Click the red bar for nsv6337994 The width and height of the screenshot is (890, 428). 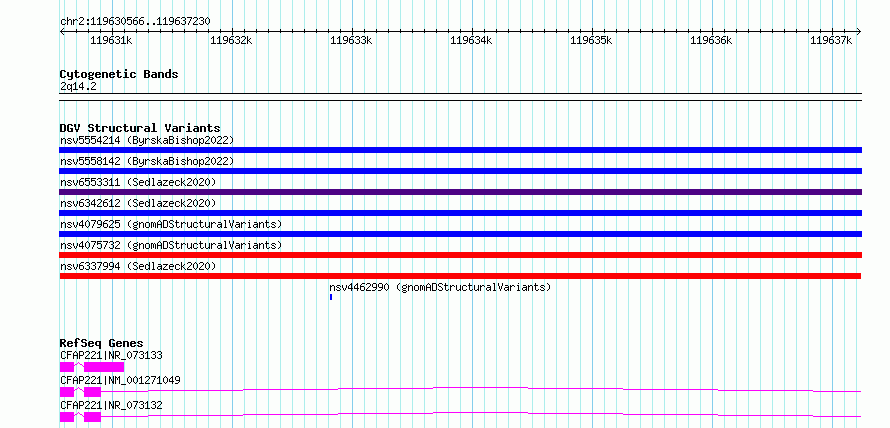coord(460,276)
